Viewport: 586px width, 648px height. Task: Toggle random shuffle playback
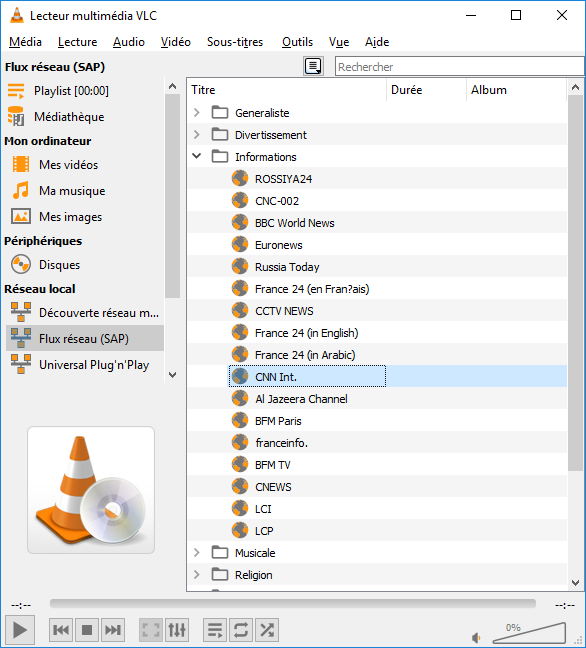point(267,630)
